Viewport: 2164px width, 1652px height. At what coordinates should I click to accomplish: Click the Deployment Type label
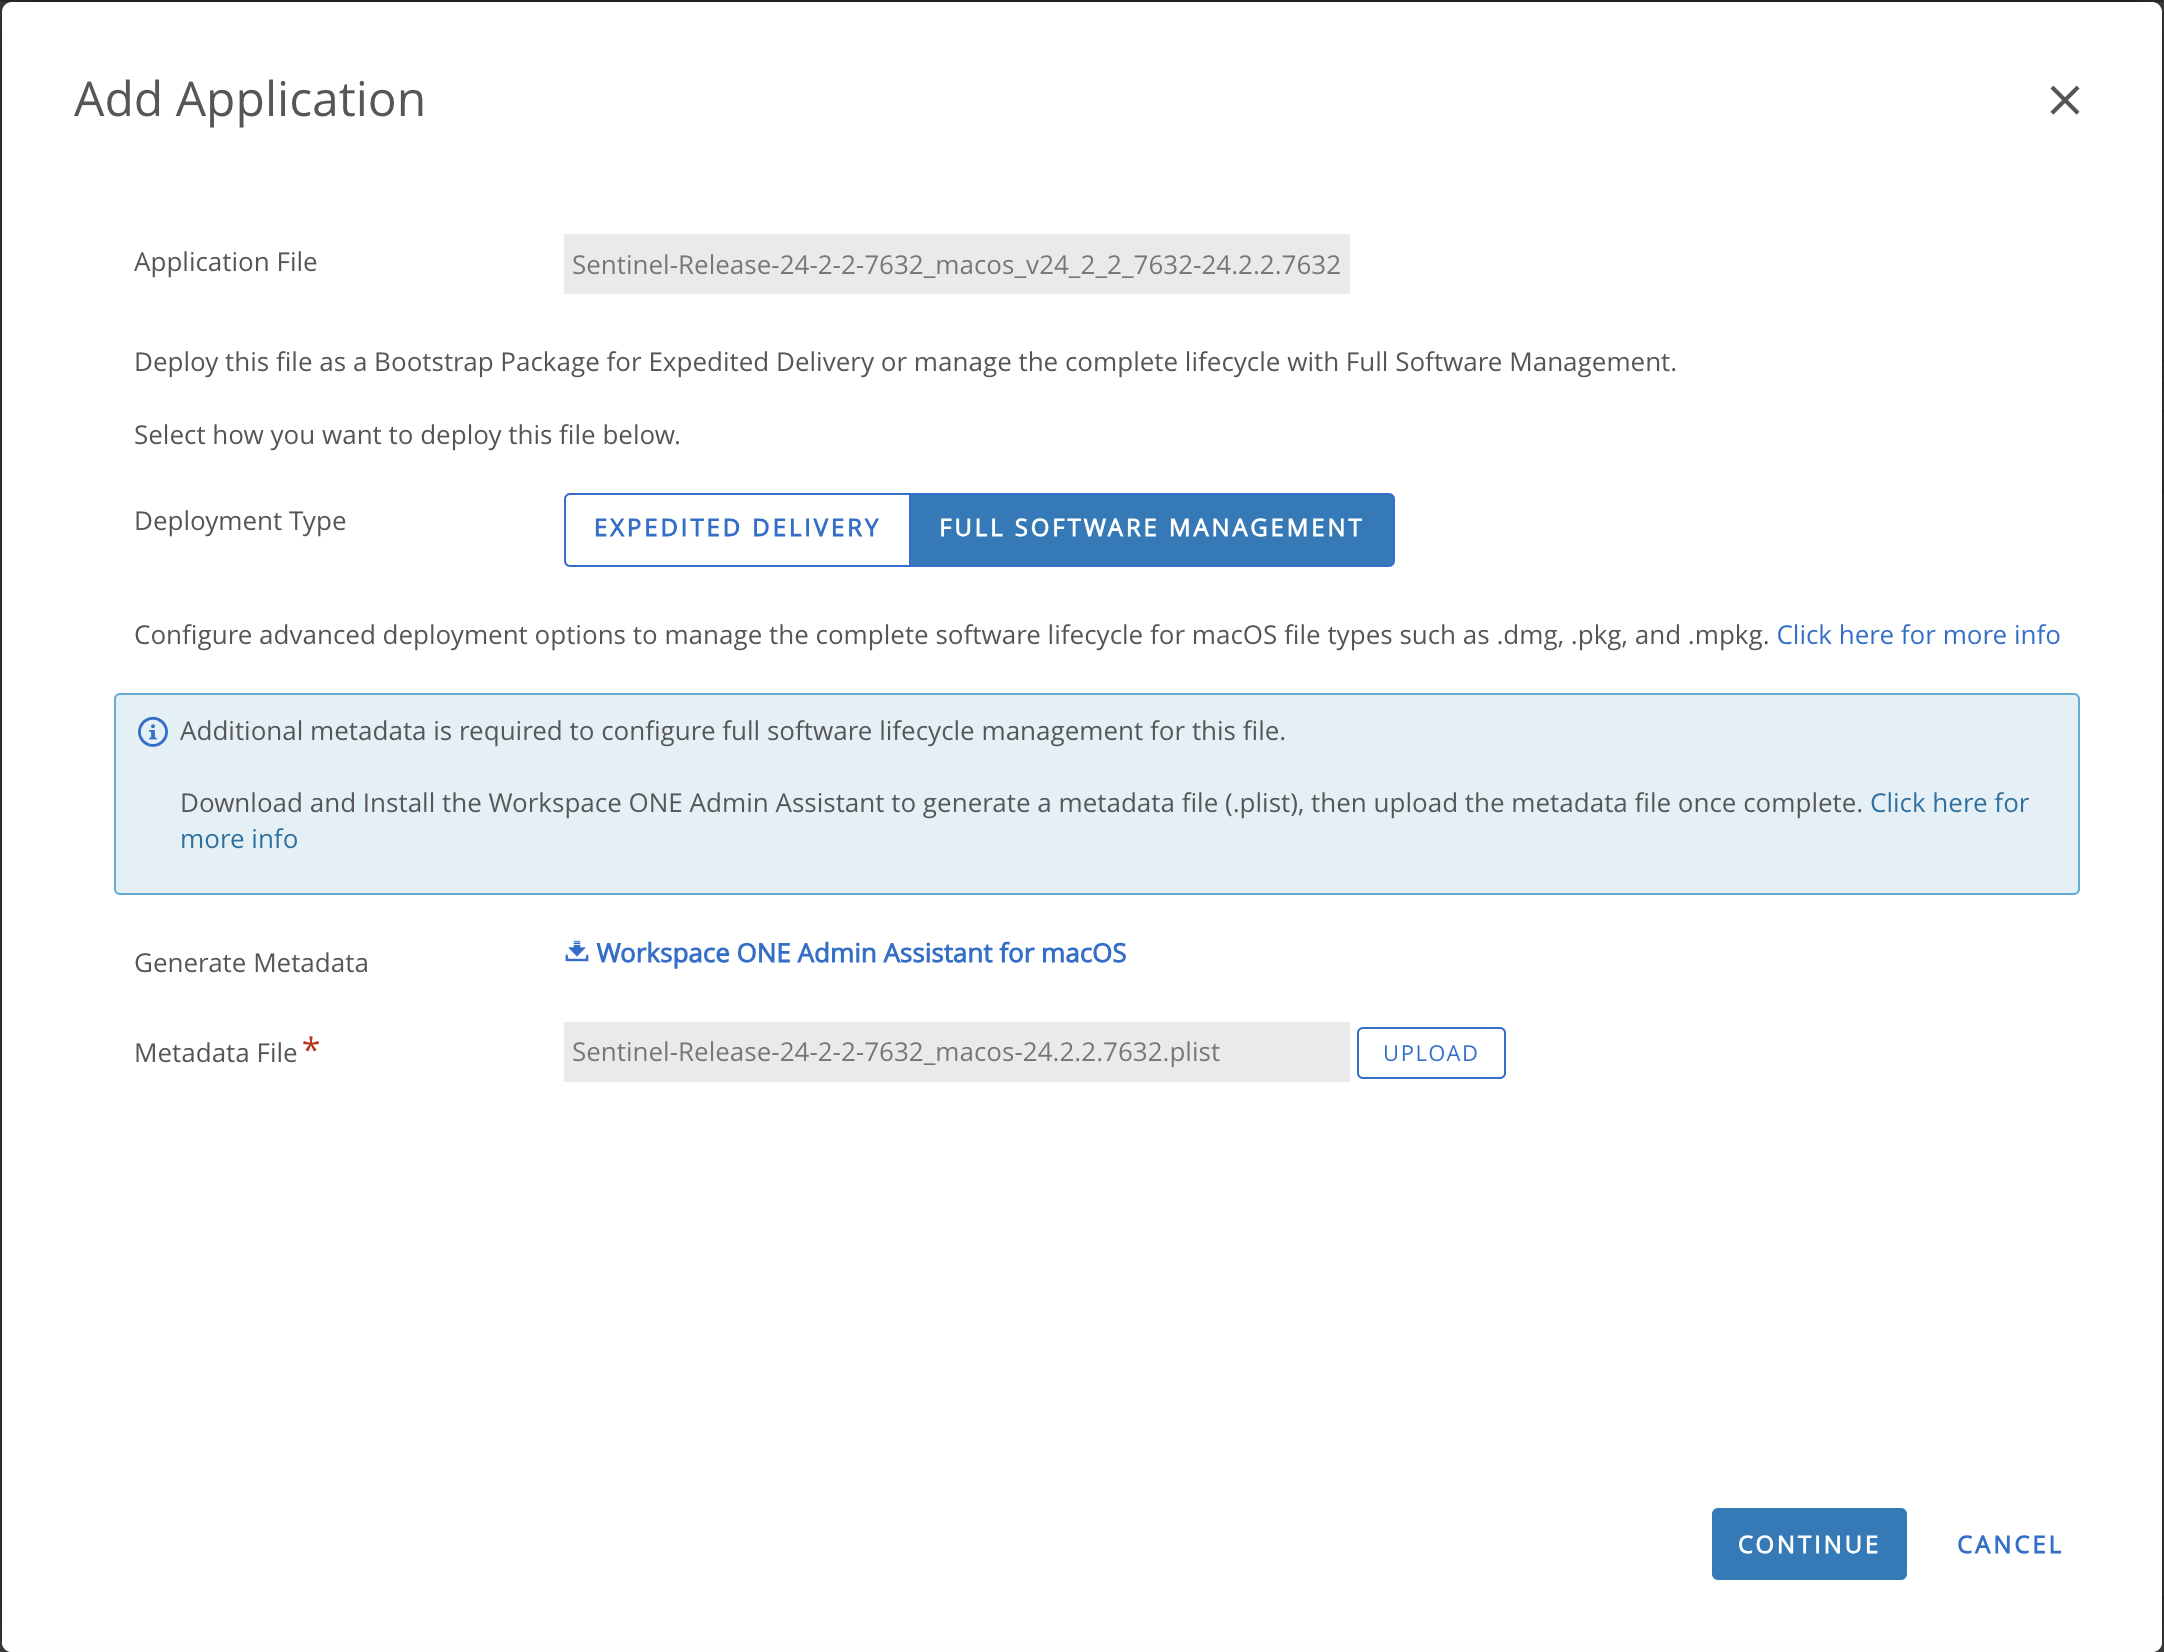tap(240, 521)
